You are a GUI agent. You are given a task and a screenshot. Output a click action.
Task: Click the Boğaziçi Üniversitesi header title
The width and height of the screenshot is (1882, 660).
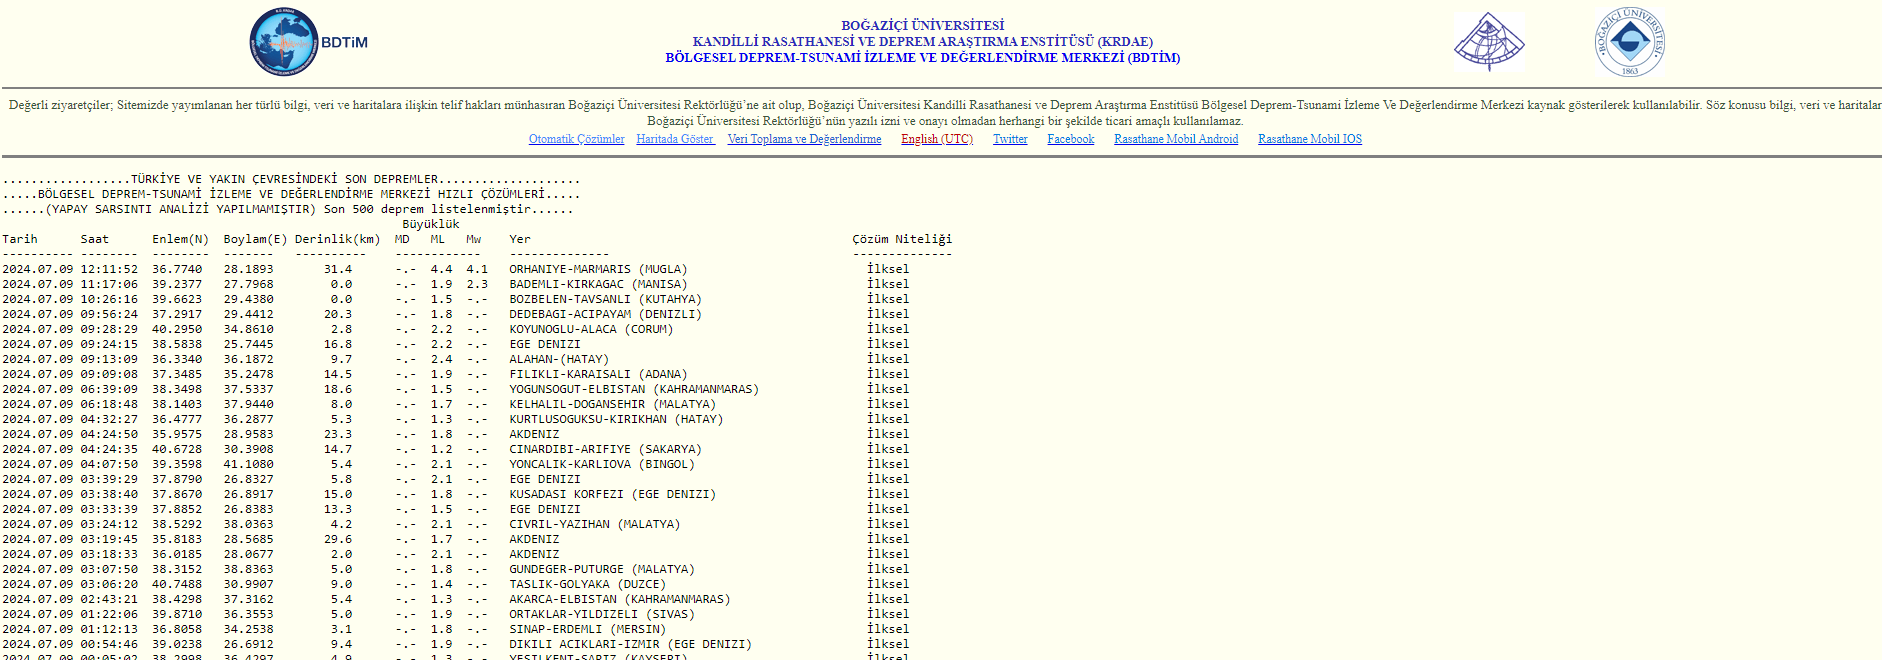(922, 25)
